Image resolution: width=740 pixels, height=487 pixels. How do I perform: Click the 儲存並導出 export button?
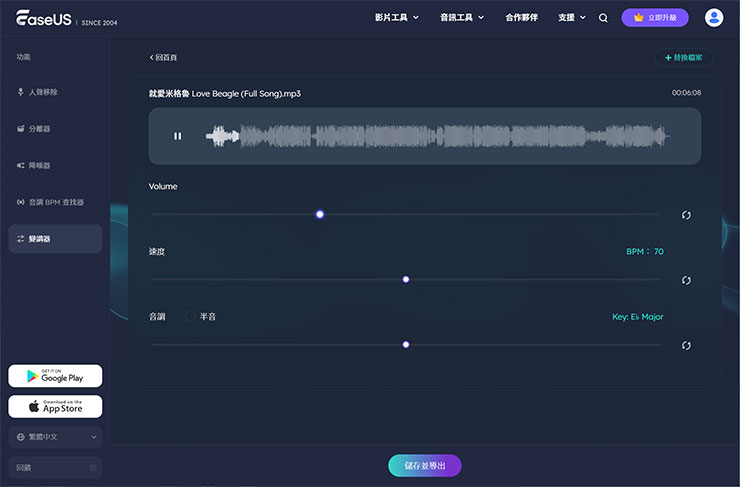tap(424, 465)
